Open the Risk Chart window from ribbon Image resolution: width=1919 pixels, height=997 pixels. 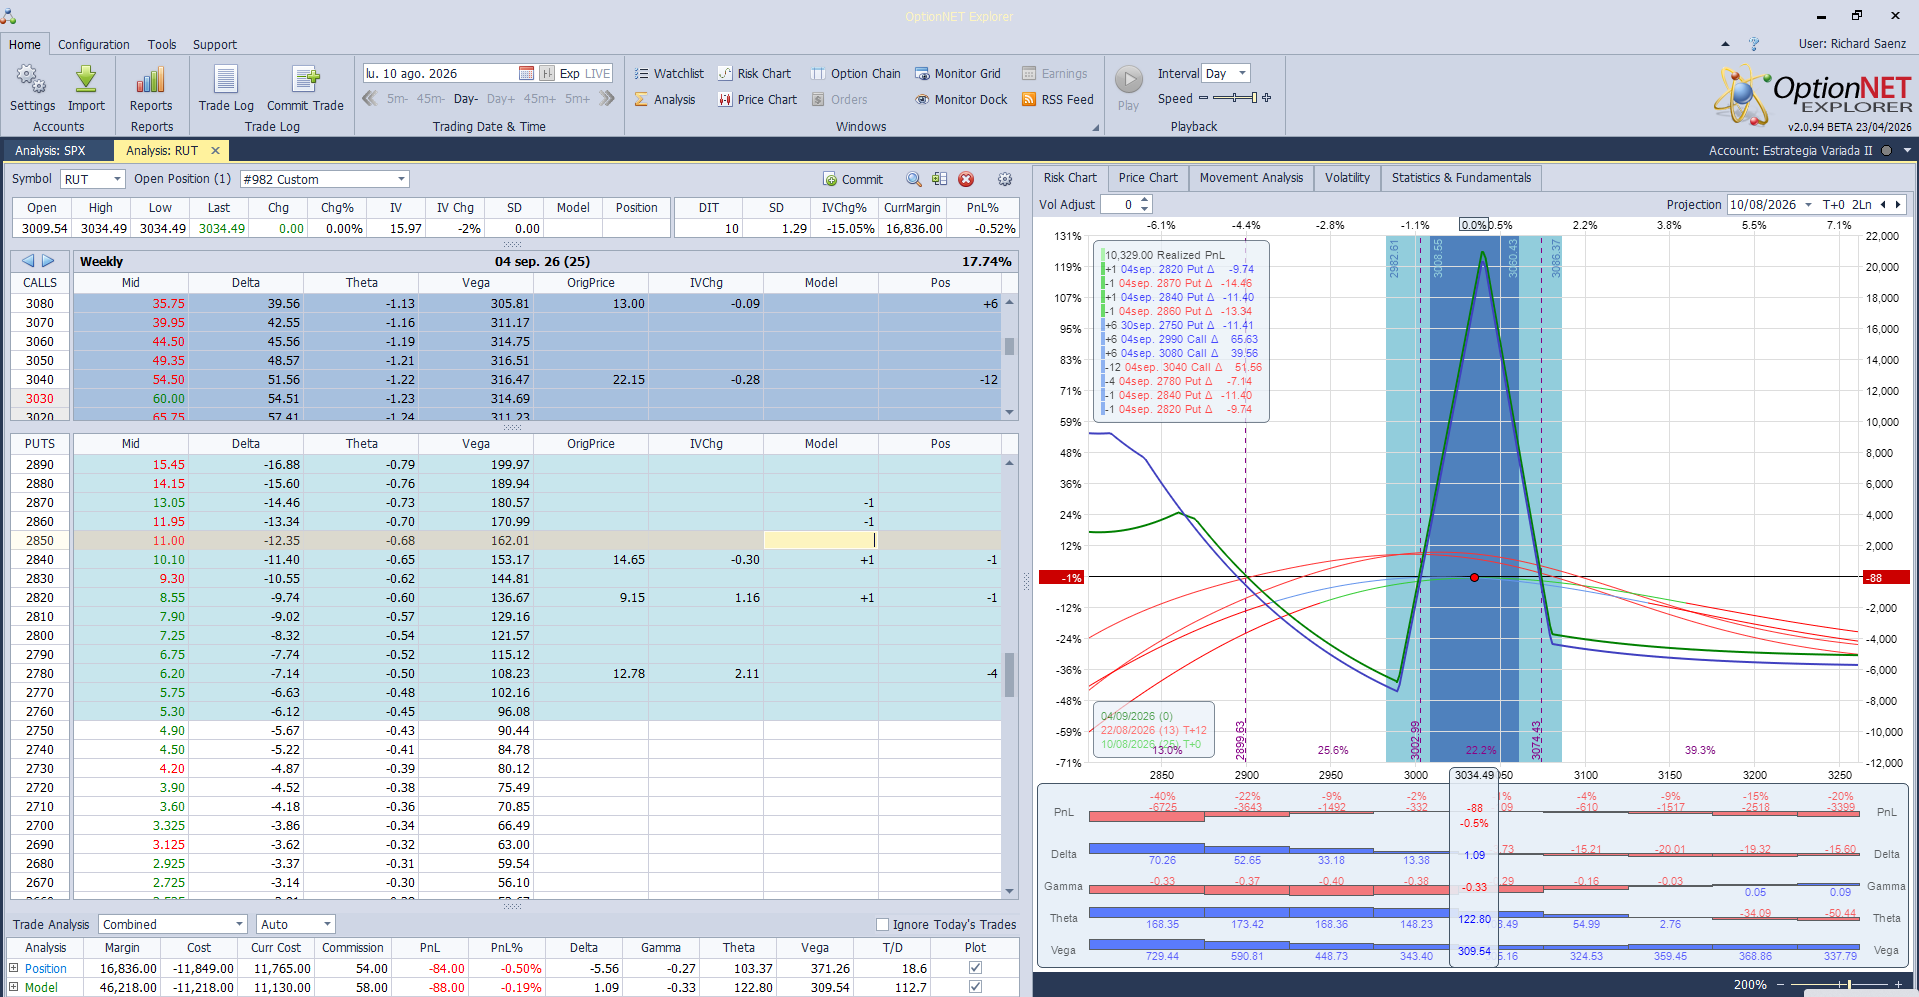754,73
